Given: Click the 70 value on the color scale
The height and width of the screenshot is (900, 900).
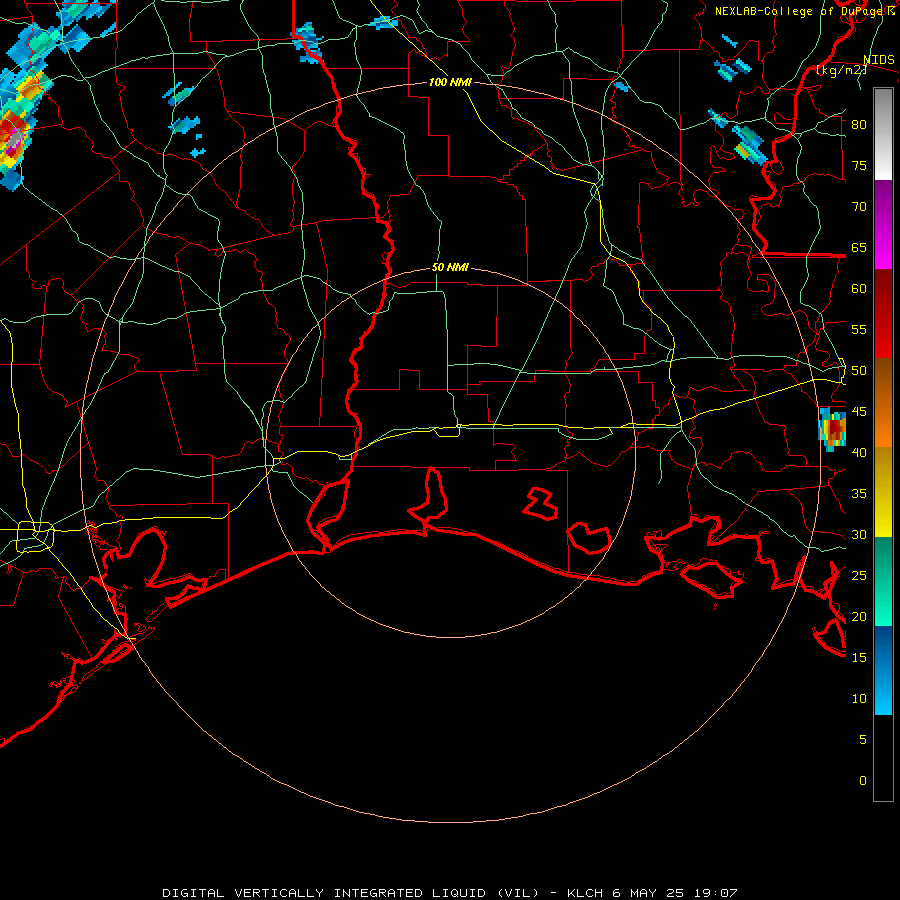Looking at the screenshot, I should pyautogui.click(x=859, y=207).
